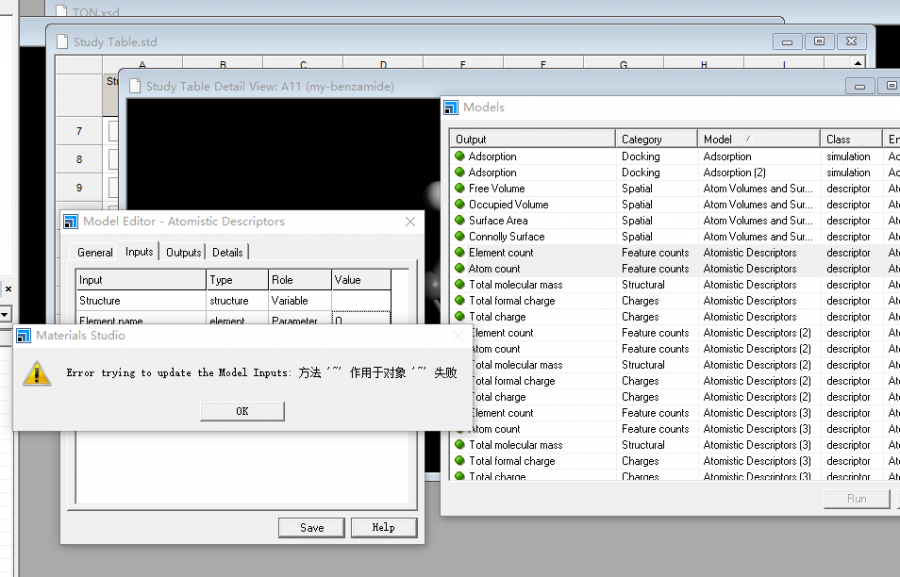Click green icon beside Surface Area
Screen dimensions: 900x577
click(460, 220)
